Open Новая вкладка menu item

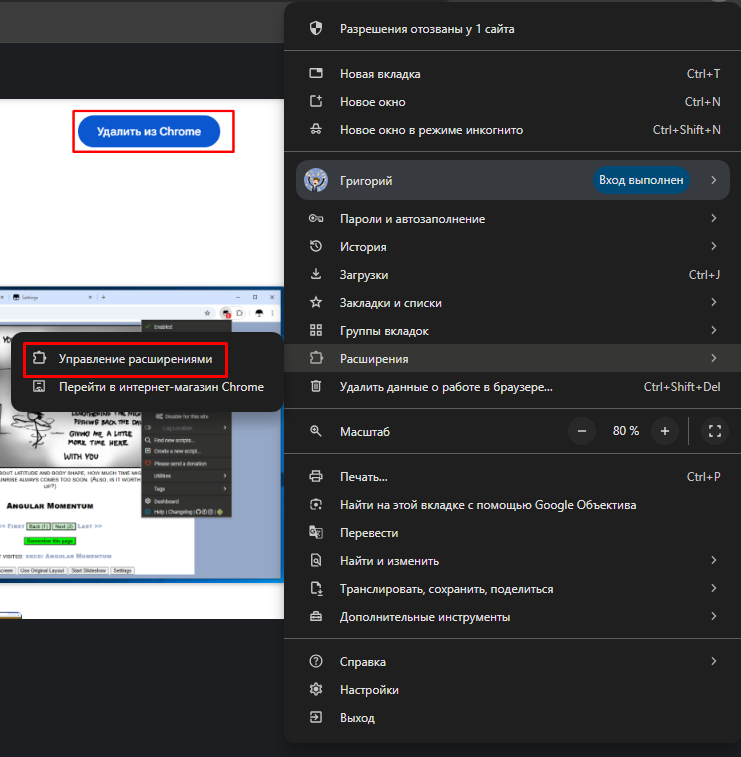pyautogui.click(x=513, y=74)
